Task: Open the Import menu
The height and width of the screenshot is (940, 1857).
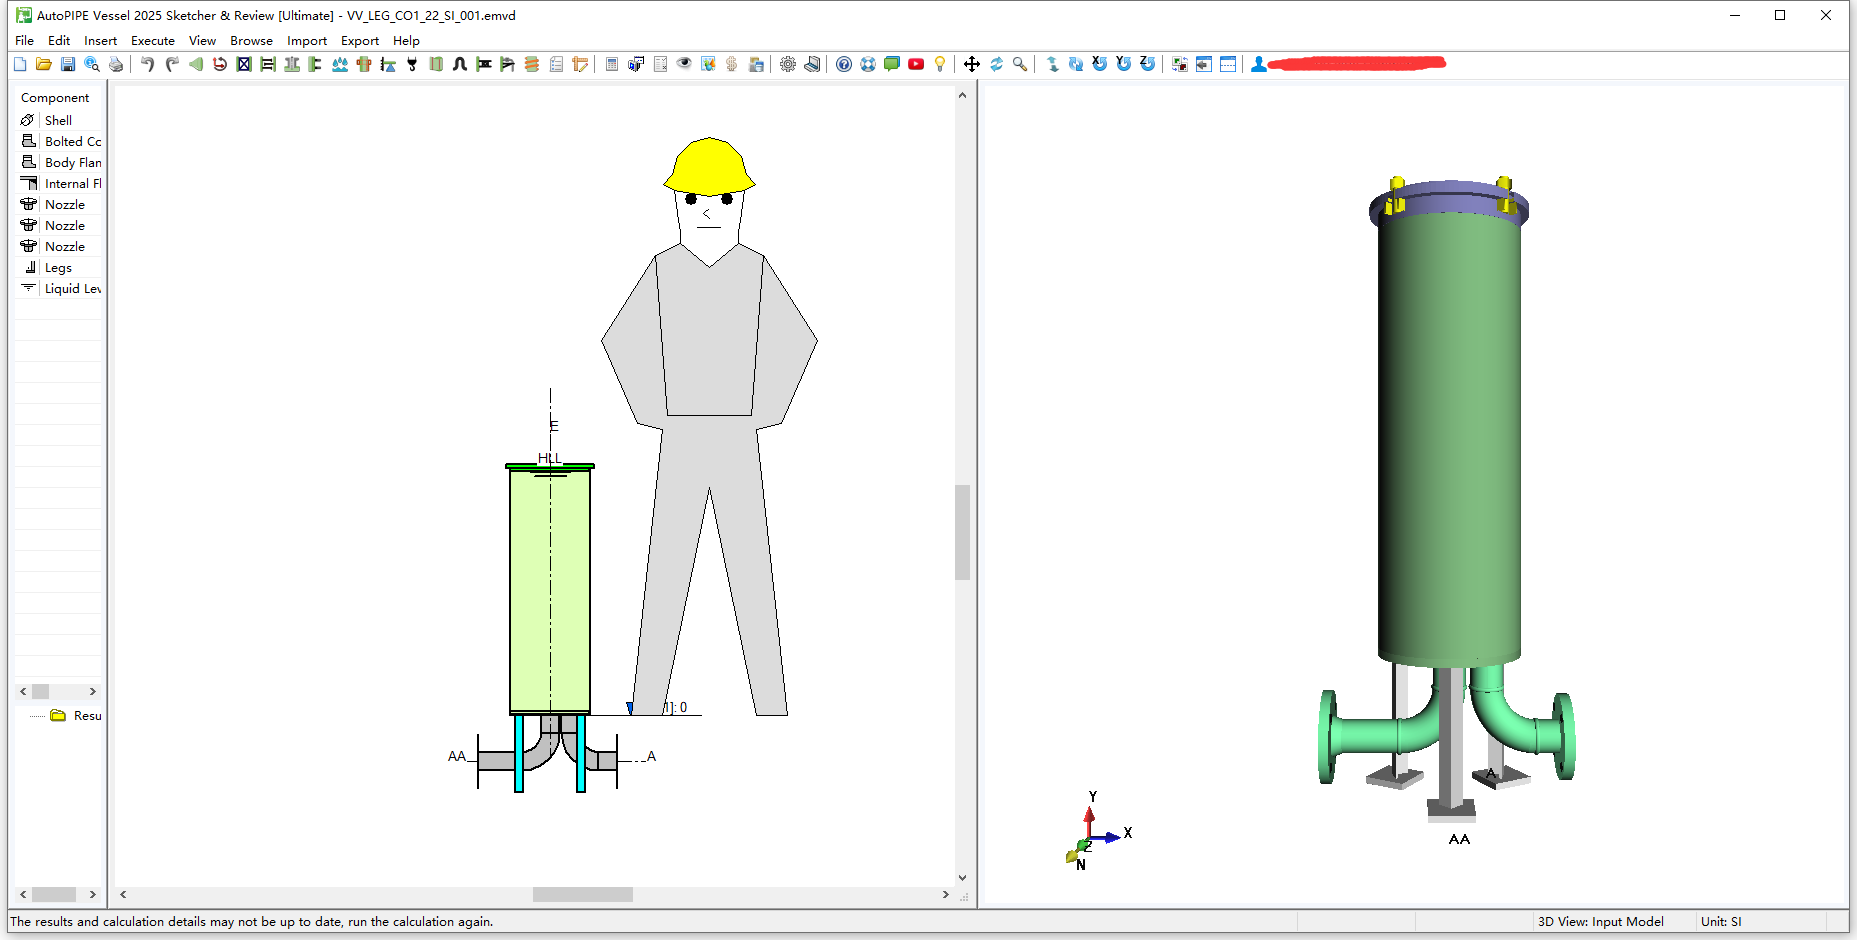Action: 306,41
